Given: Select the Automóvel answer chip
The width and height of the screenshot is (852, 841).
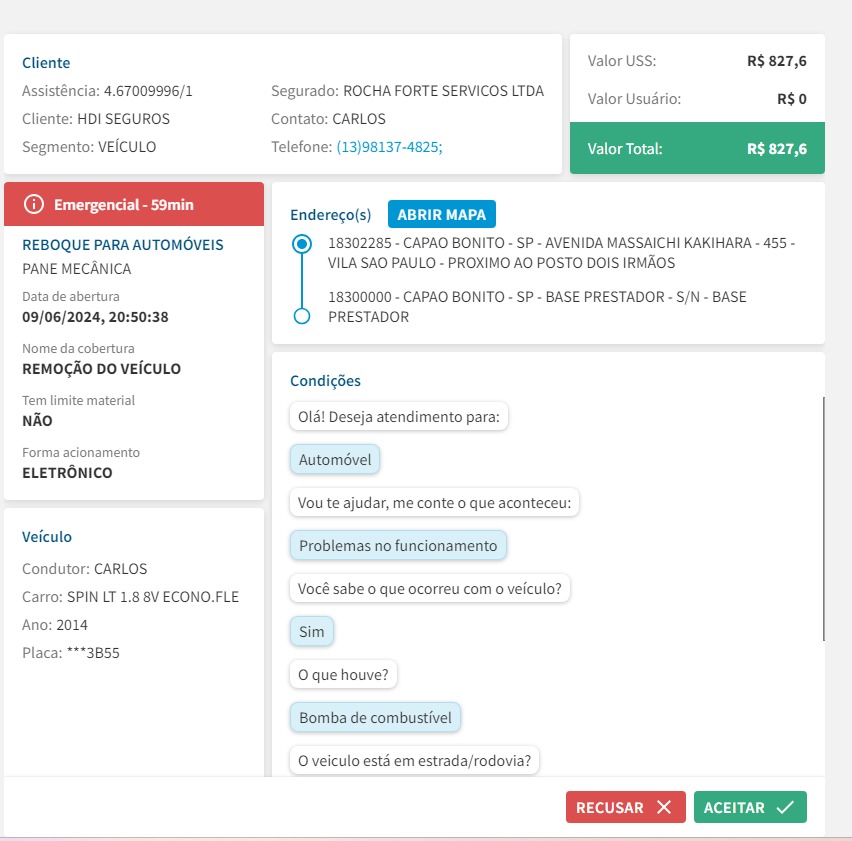Looking at the screenshot, I should point(335,460).
